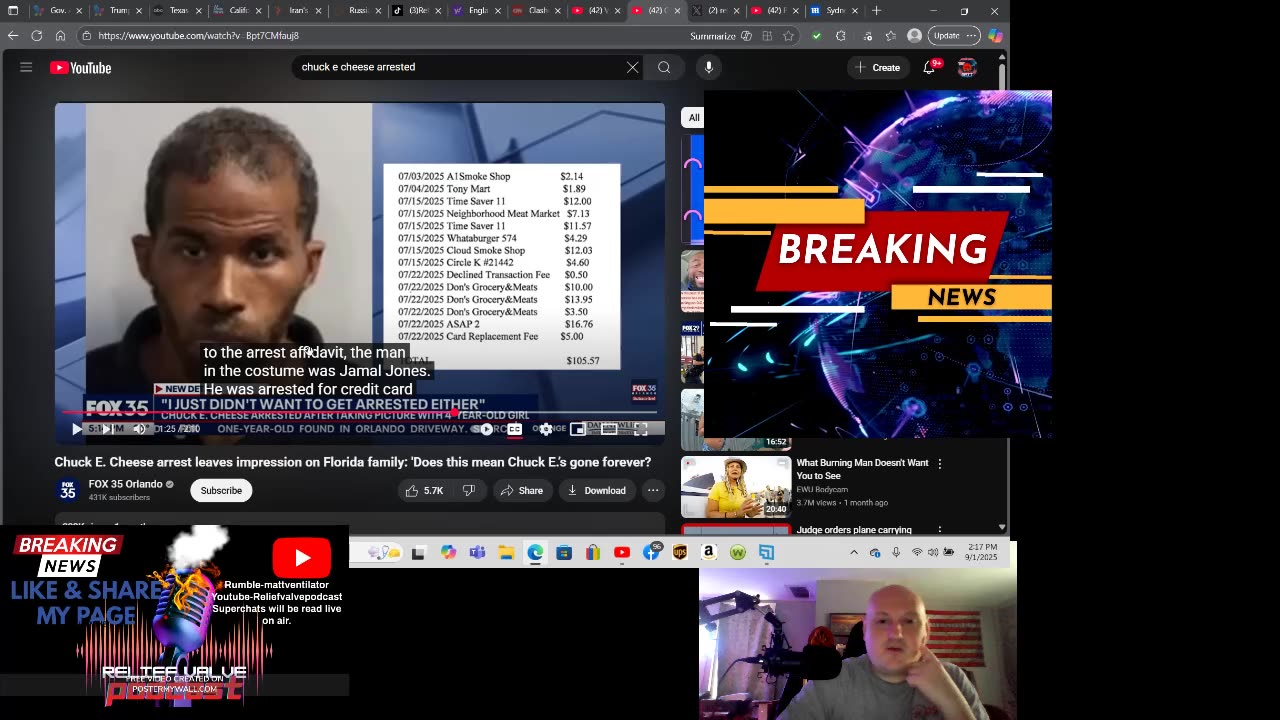The width and height of the screenshot is (1280, 720).
Task: Open the YouTube hamburger guide menu
Action: pos(26,67)
